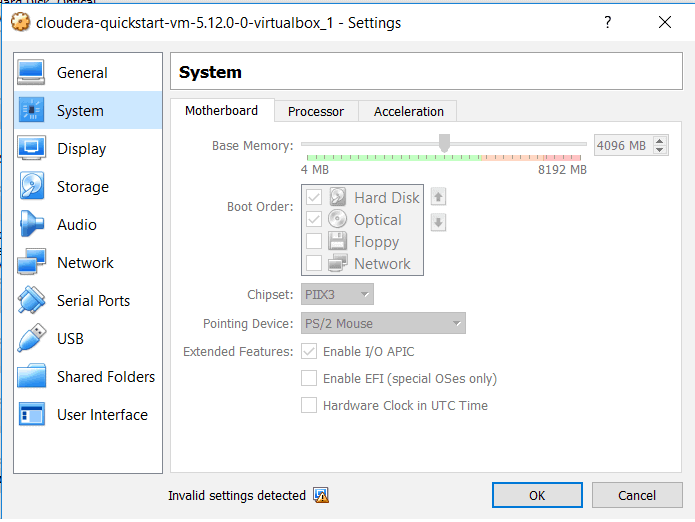Click the Base Memory slider handle
Viewport: 695px width, 522px height.
click(444, 144)
